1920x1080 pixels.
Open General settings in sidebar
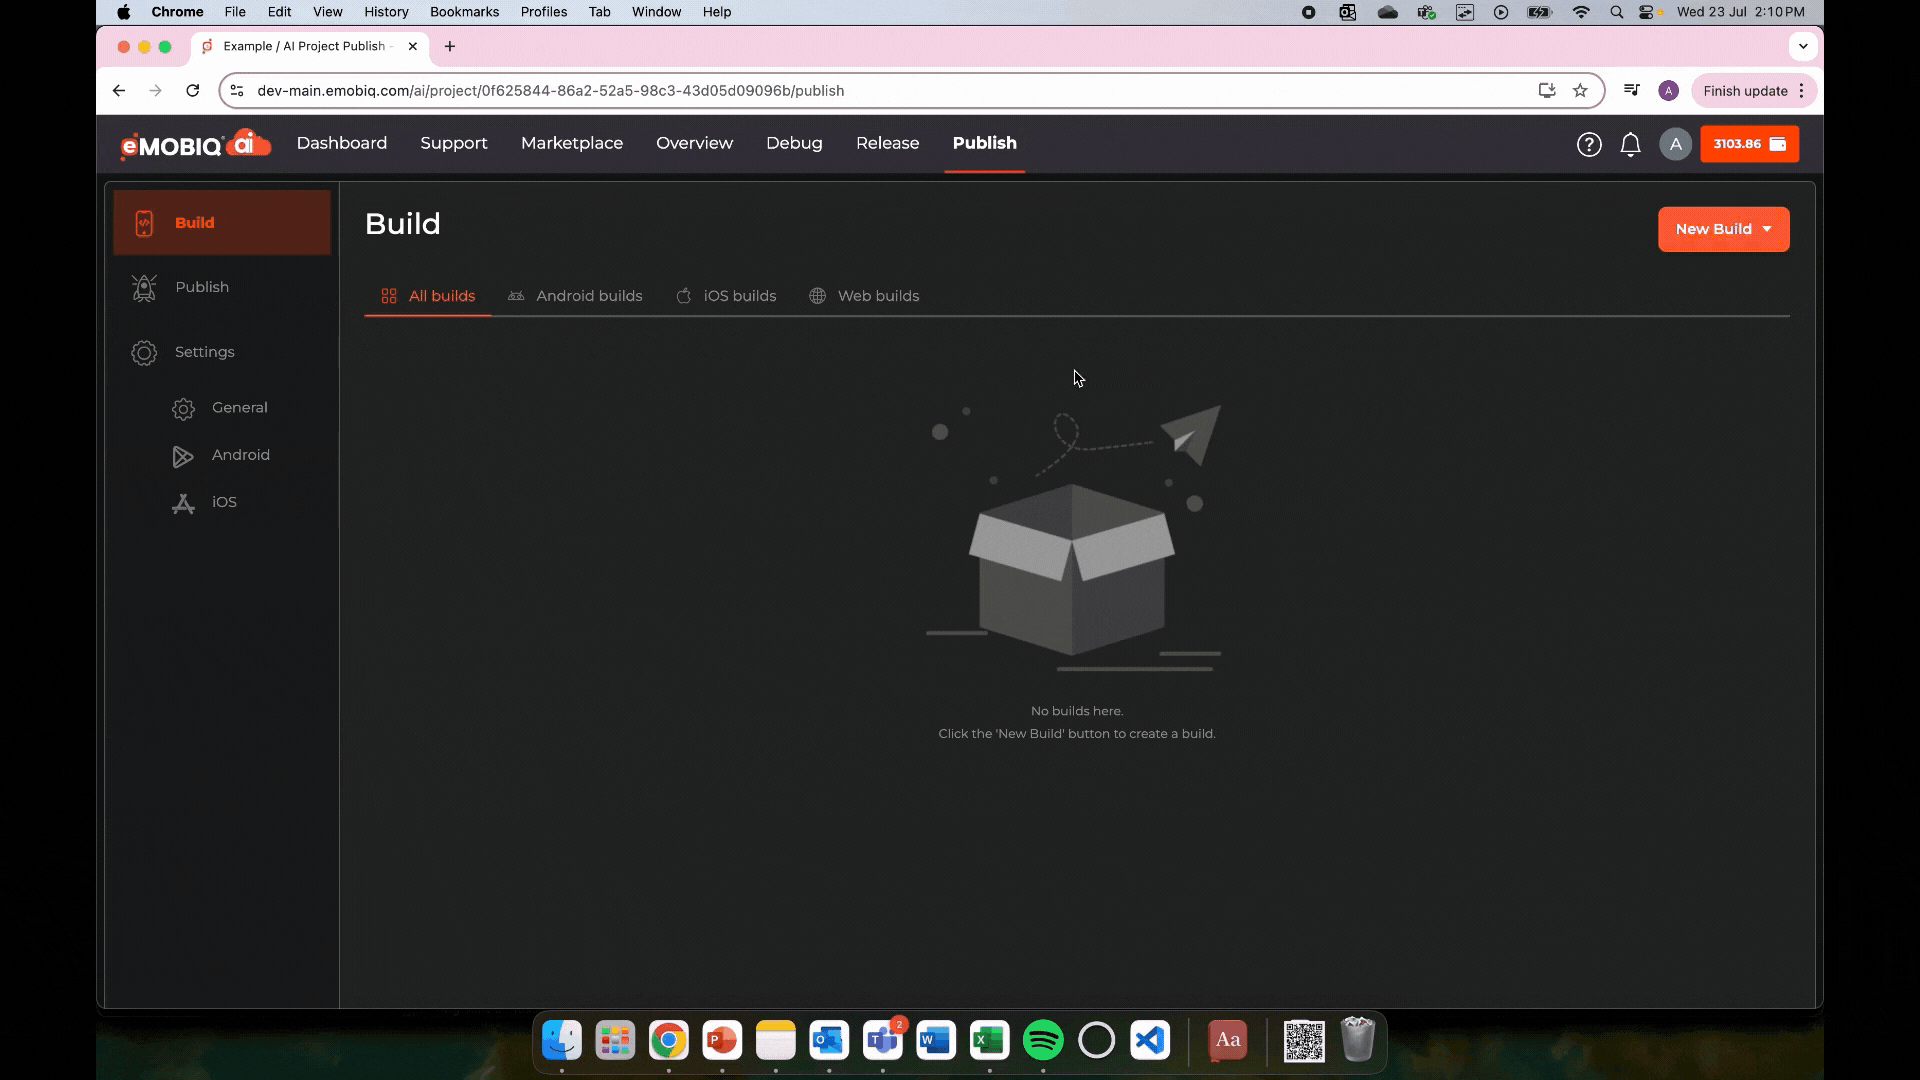(239, 408)
